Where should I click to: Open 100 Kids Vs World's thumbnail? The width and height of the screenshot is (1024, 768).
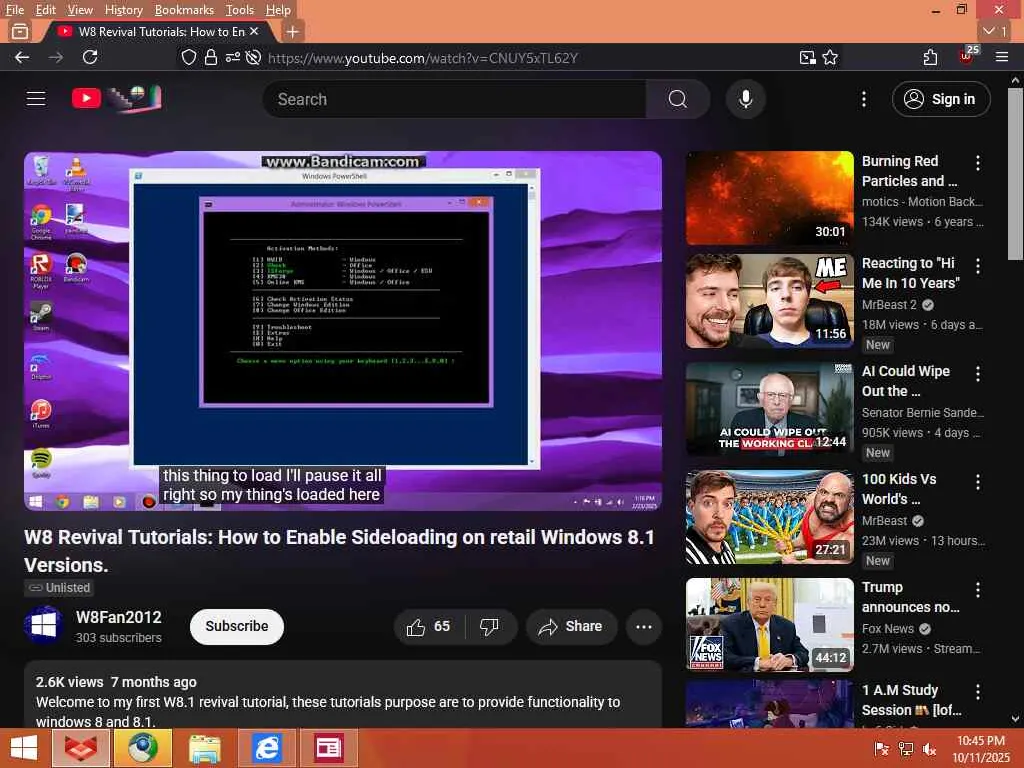point(769,517)
